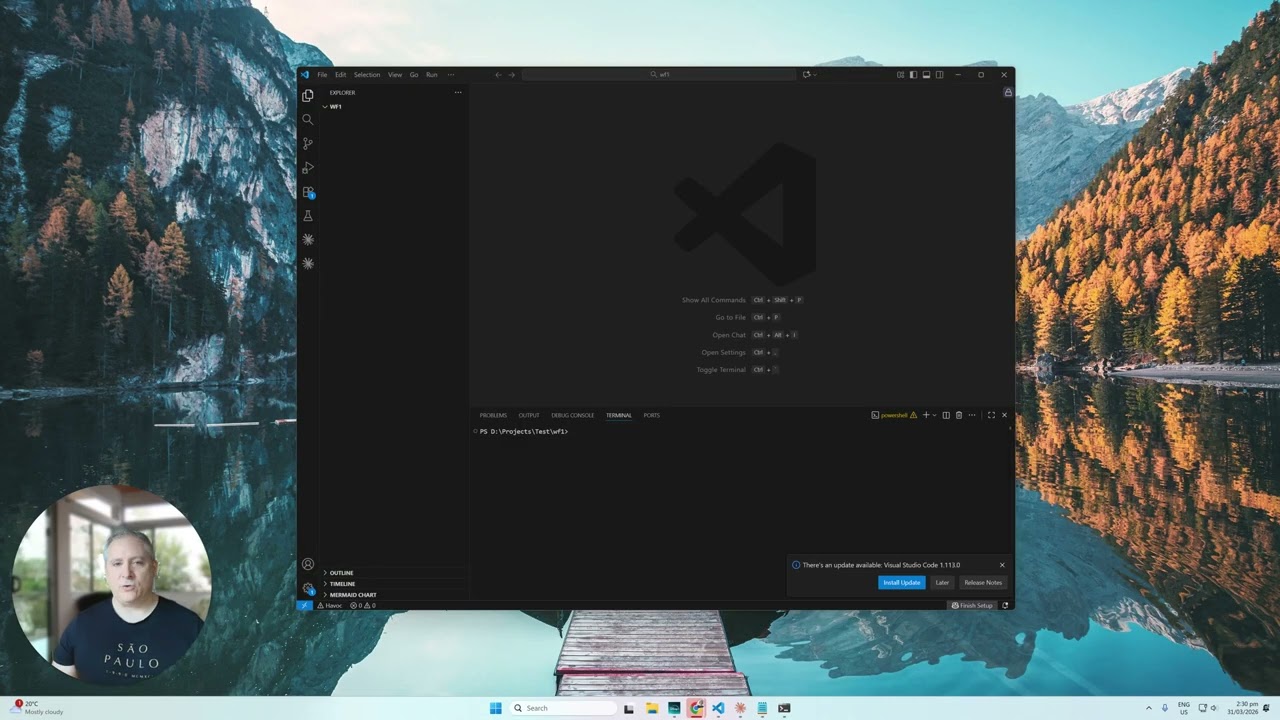Click the Windows taskbar Search box
Screen dimensions: 1280x720
562,708
